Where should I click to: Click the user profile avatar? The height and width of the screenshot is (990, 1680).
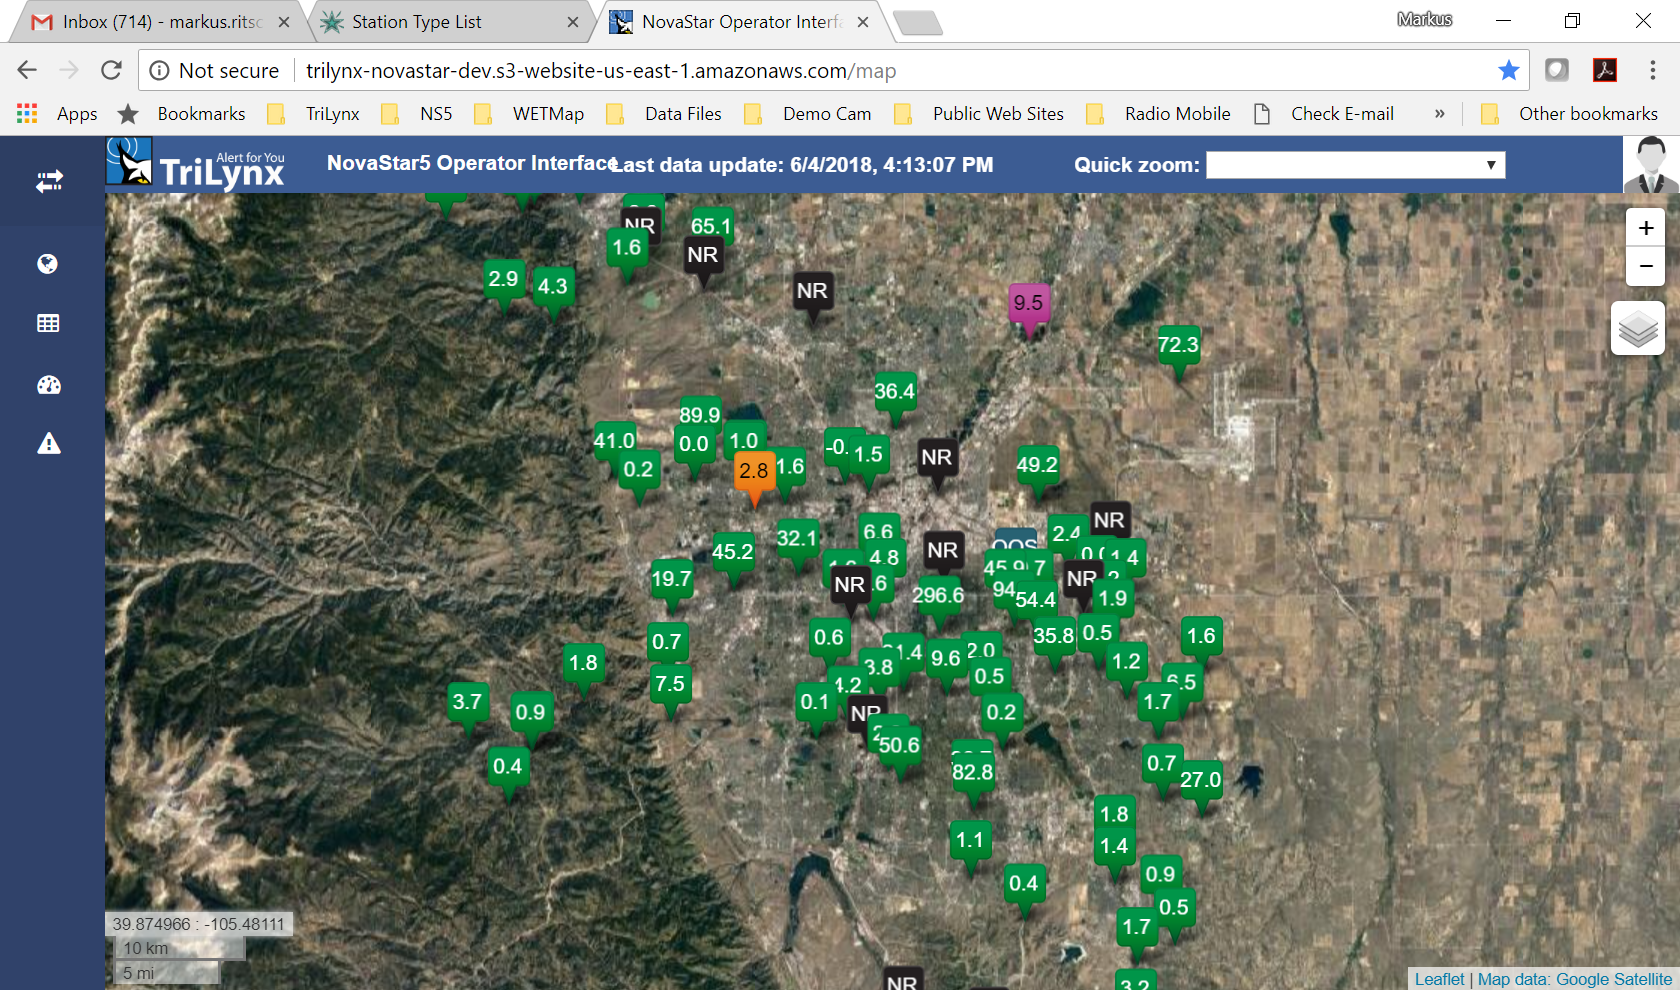pos(1650,165)
